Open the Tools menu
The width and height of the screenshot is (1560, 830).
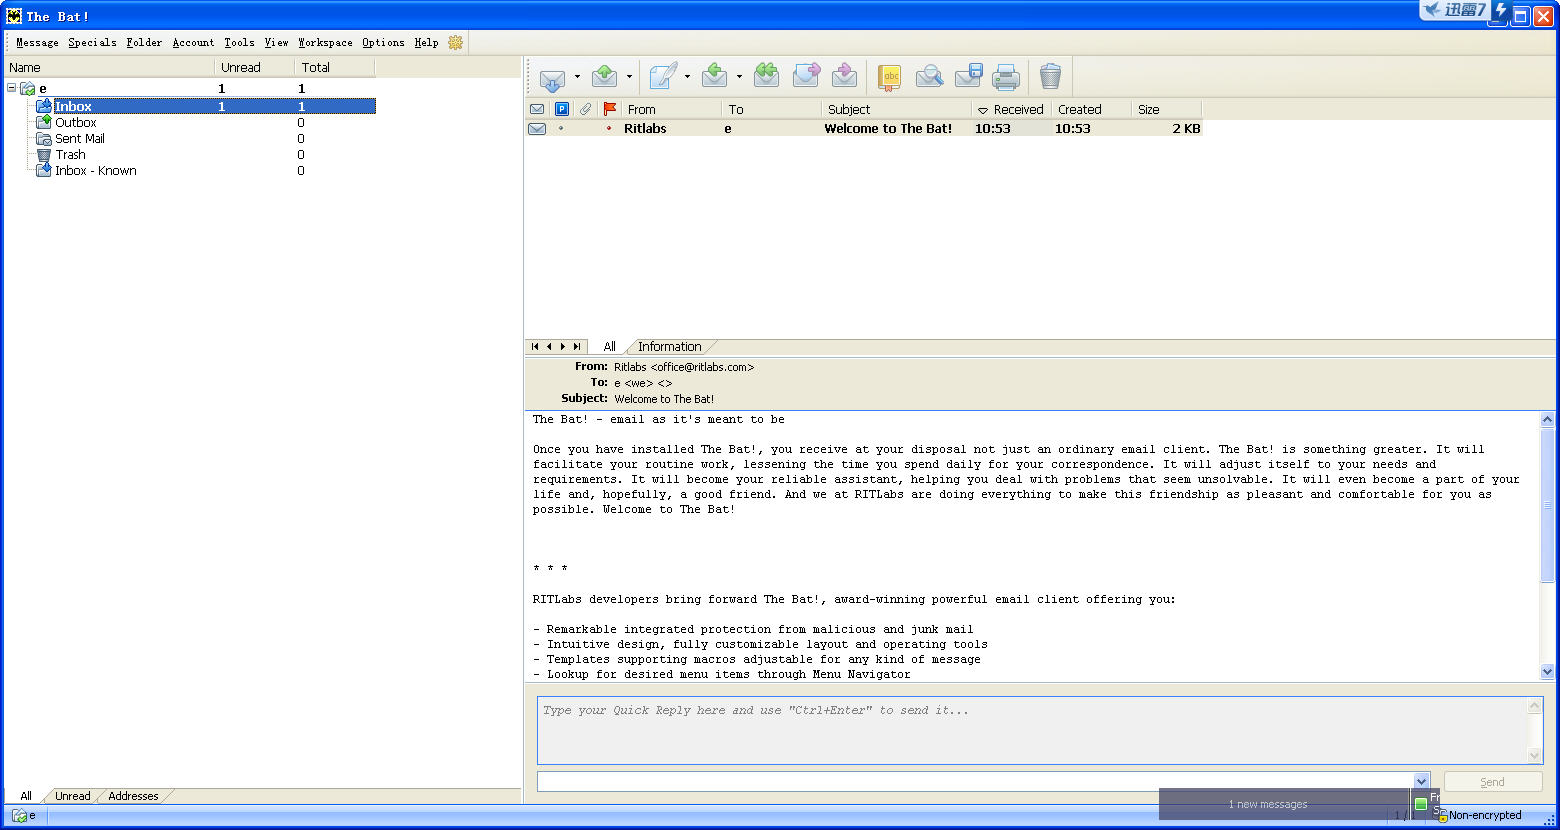(x=239, y=42)
